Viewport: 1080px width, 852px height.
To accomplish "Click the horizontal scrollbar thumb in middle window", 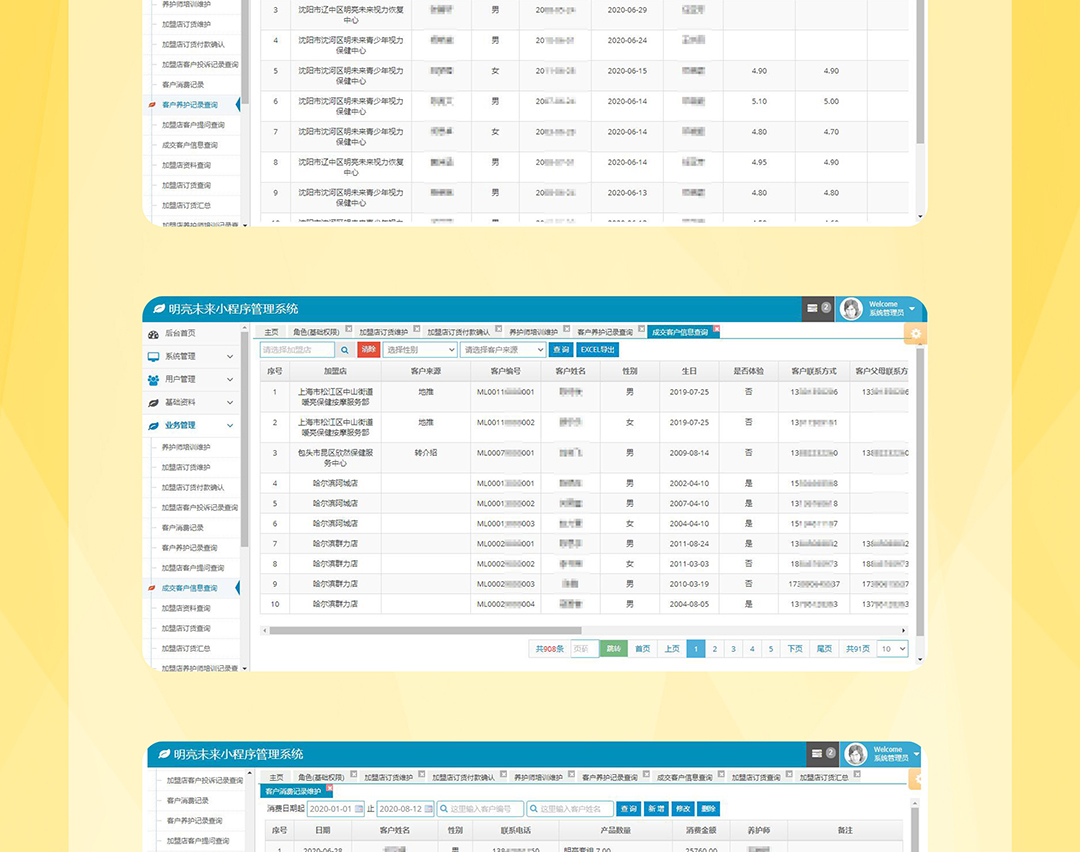I will coord(425,630).
